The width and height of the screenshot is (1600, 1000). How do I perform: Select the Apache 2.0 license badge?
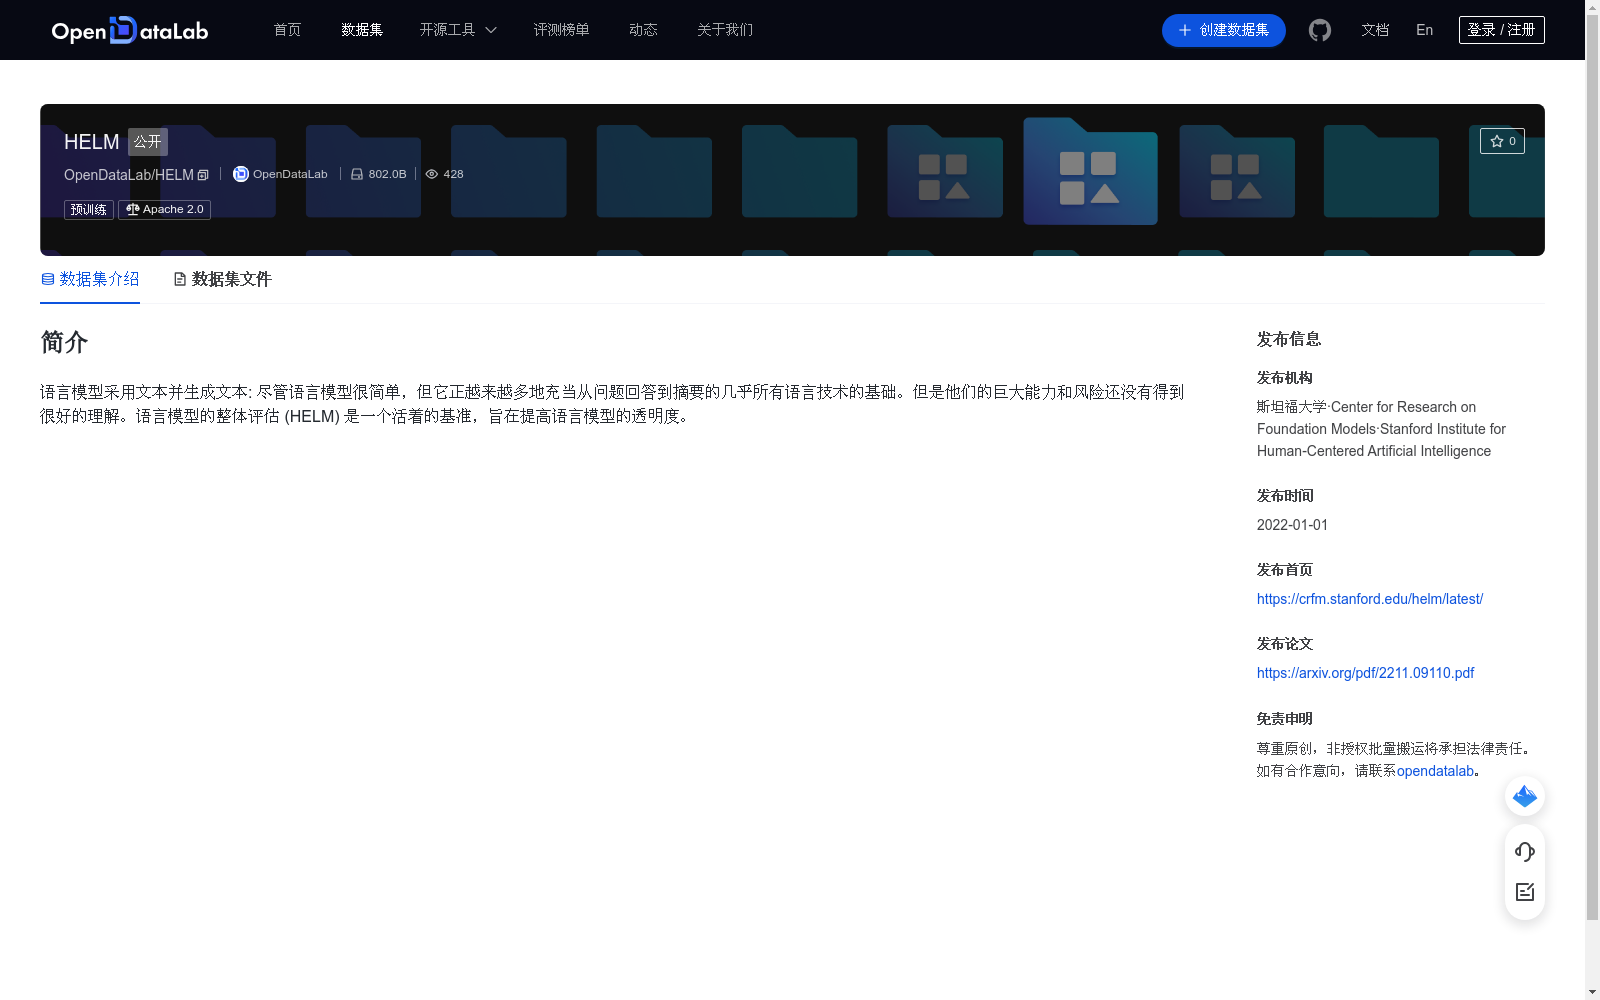(x=163, y=209)
